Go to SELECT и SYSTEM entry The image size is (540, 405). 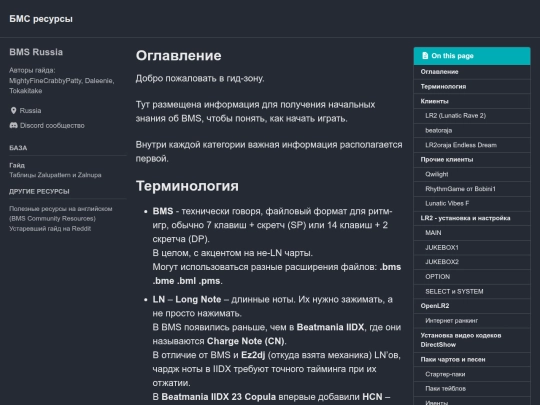pos(472,291)
